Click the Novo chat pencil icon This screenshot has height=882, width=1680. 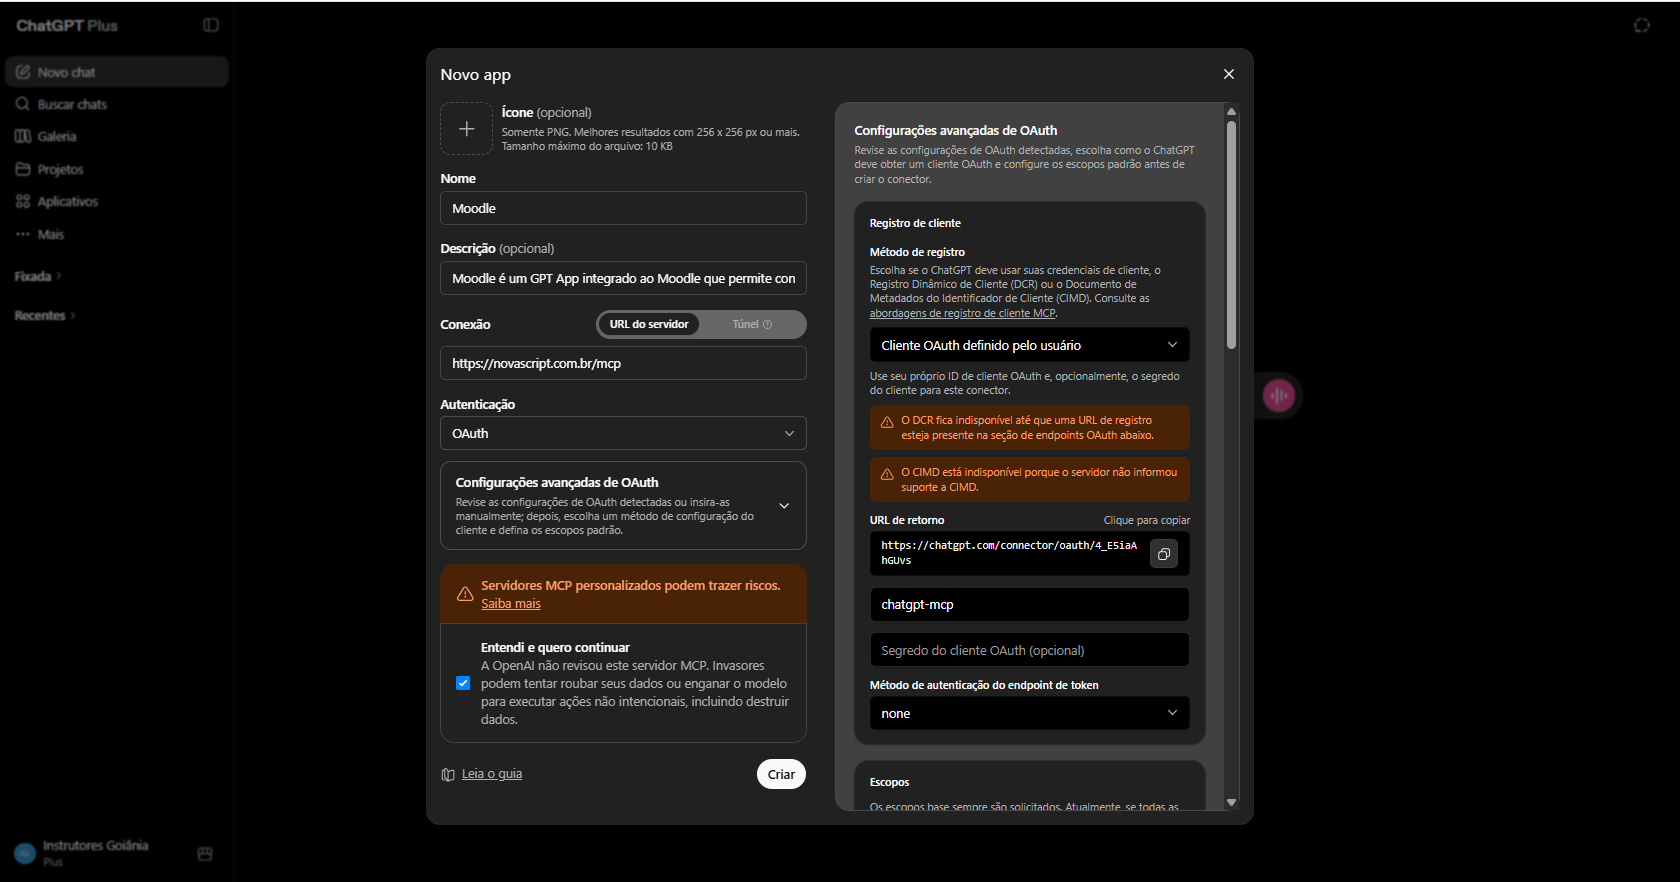click(x=23, y=72)
